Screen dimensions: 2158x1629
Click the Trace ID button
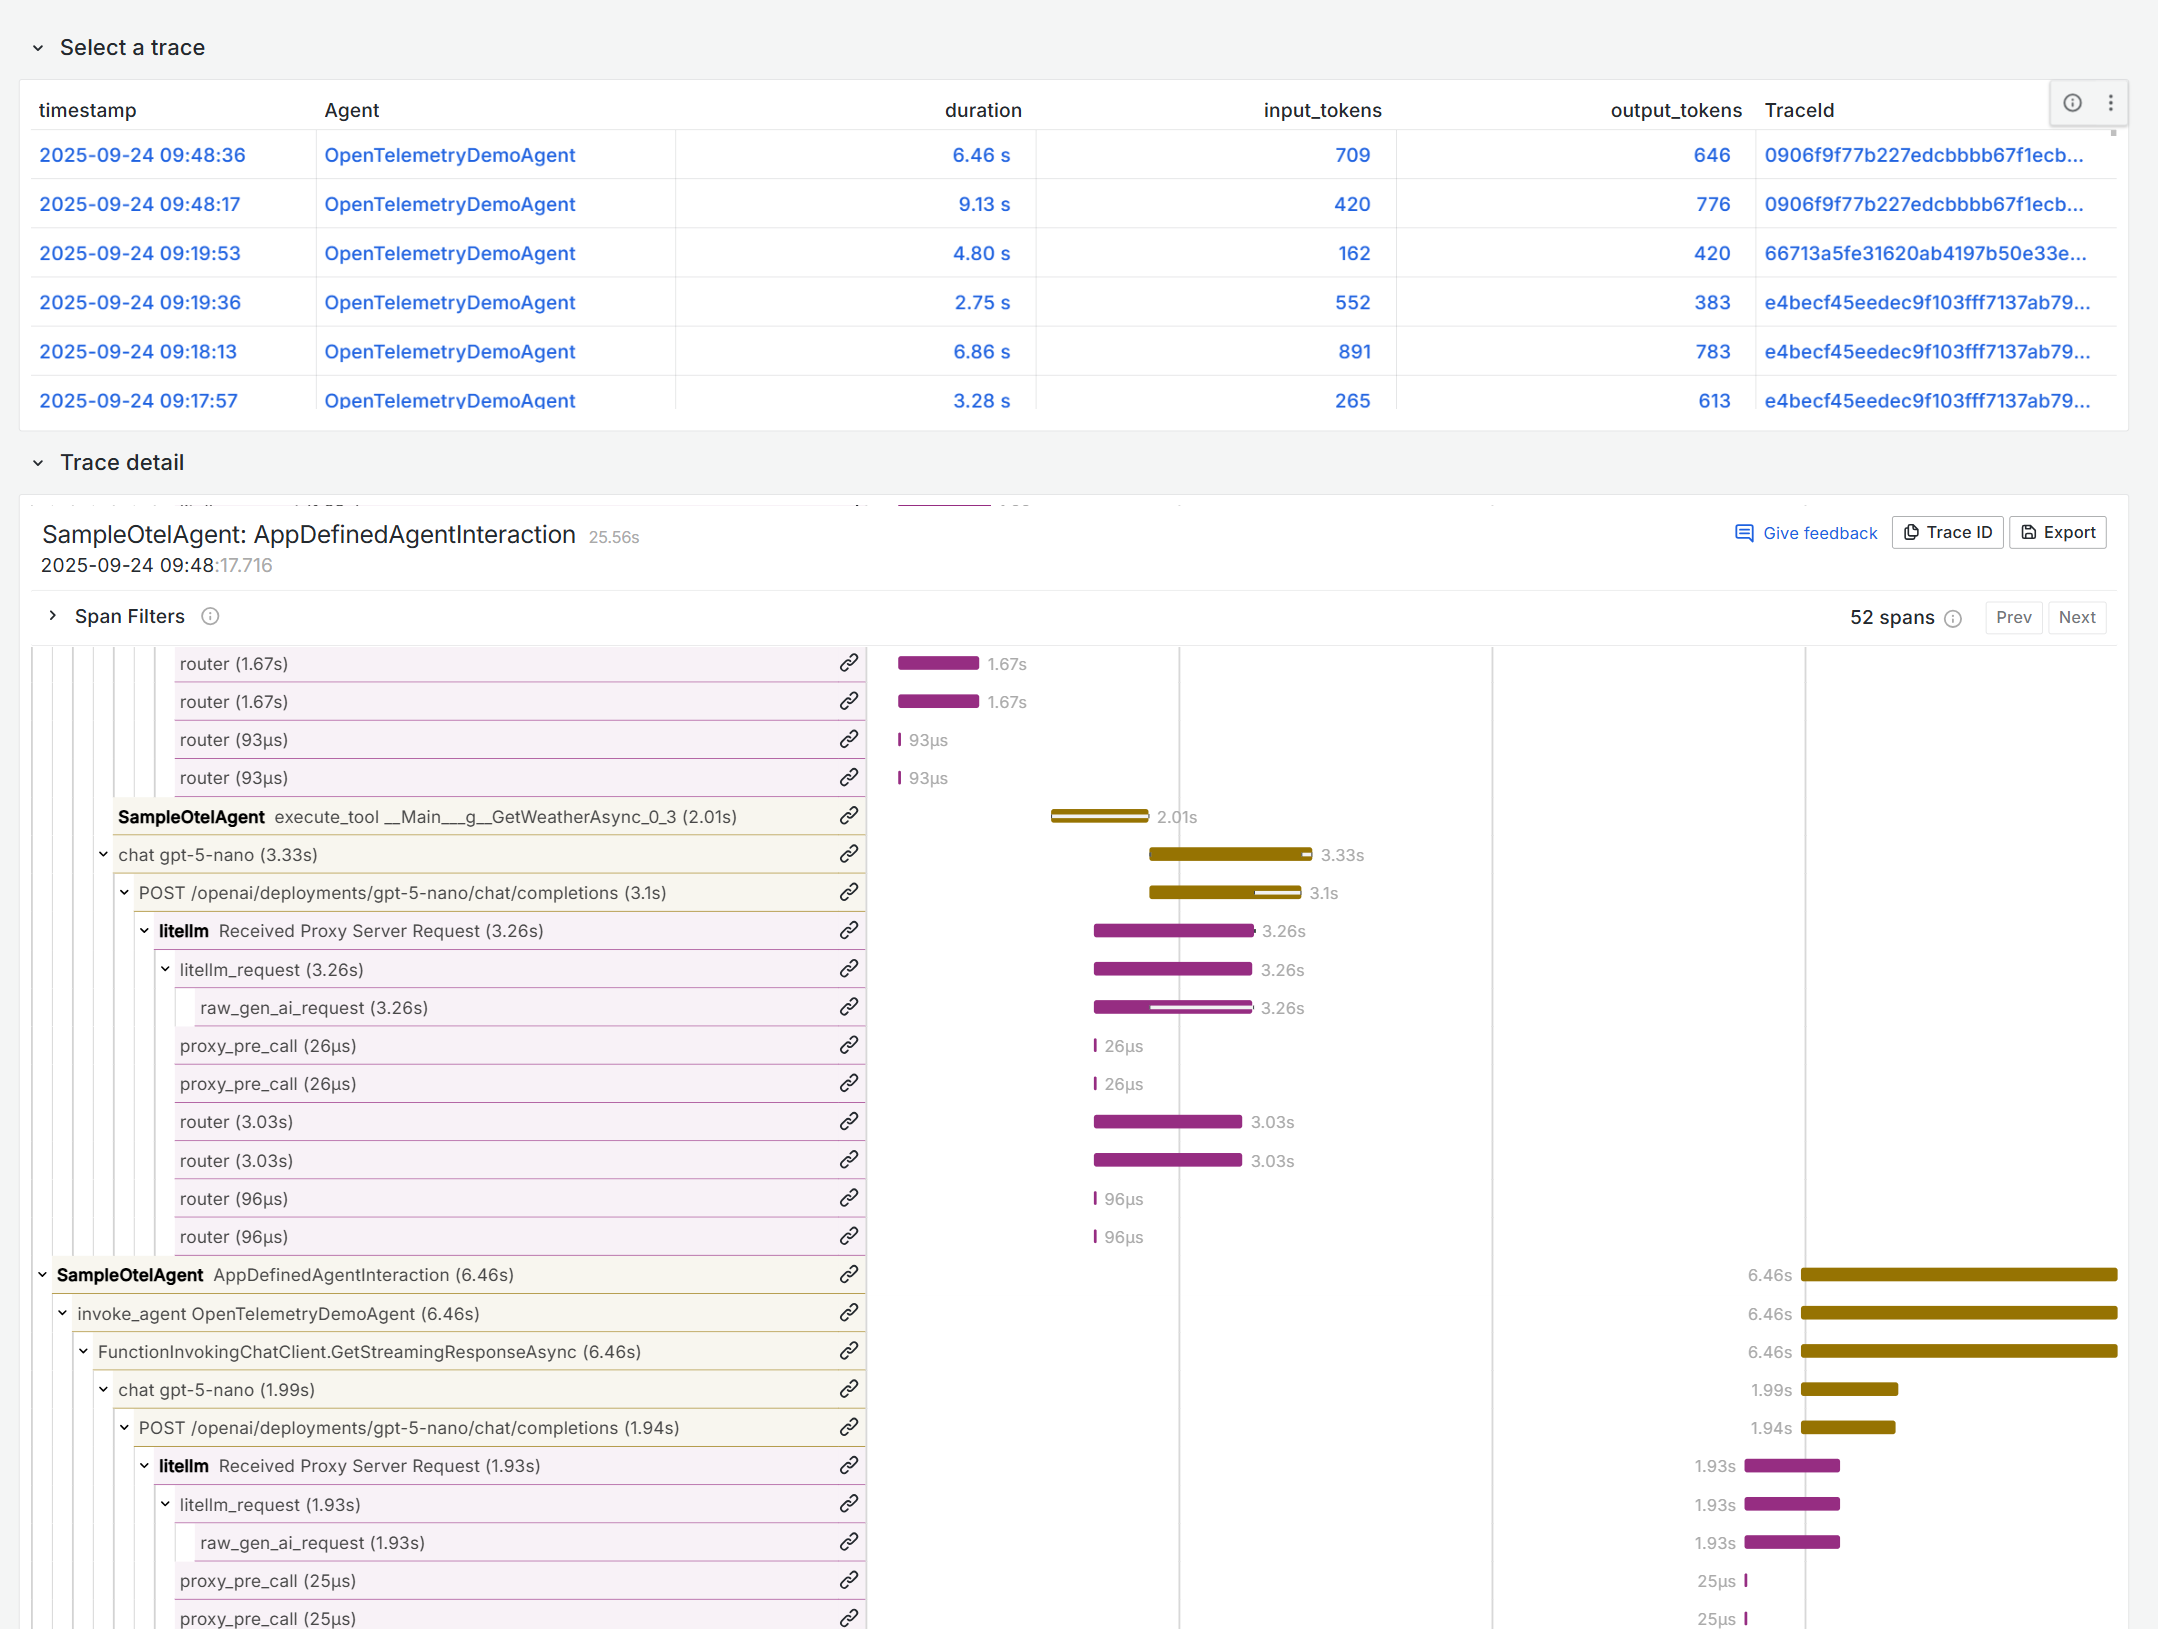pyautogui.click(x=1947, y=532)
